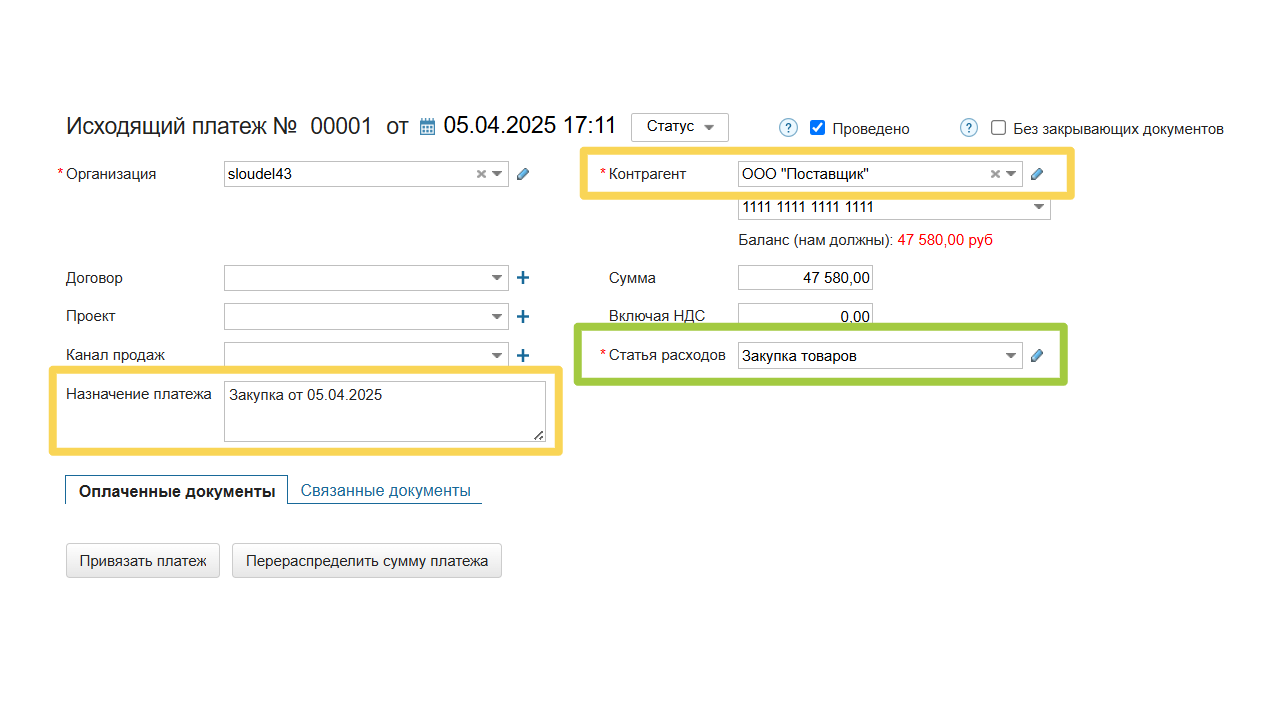Add a new Проект with the plus icon
The height and width of the screenshot is (720, 1280).
coord(522,317)
